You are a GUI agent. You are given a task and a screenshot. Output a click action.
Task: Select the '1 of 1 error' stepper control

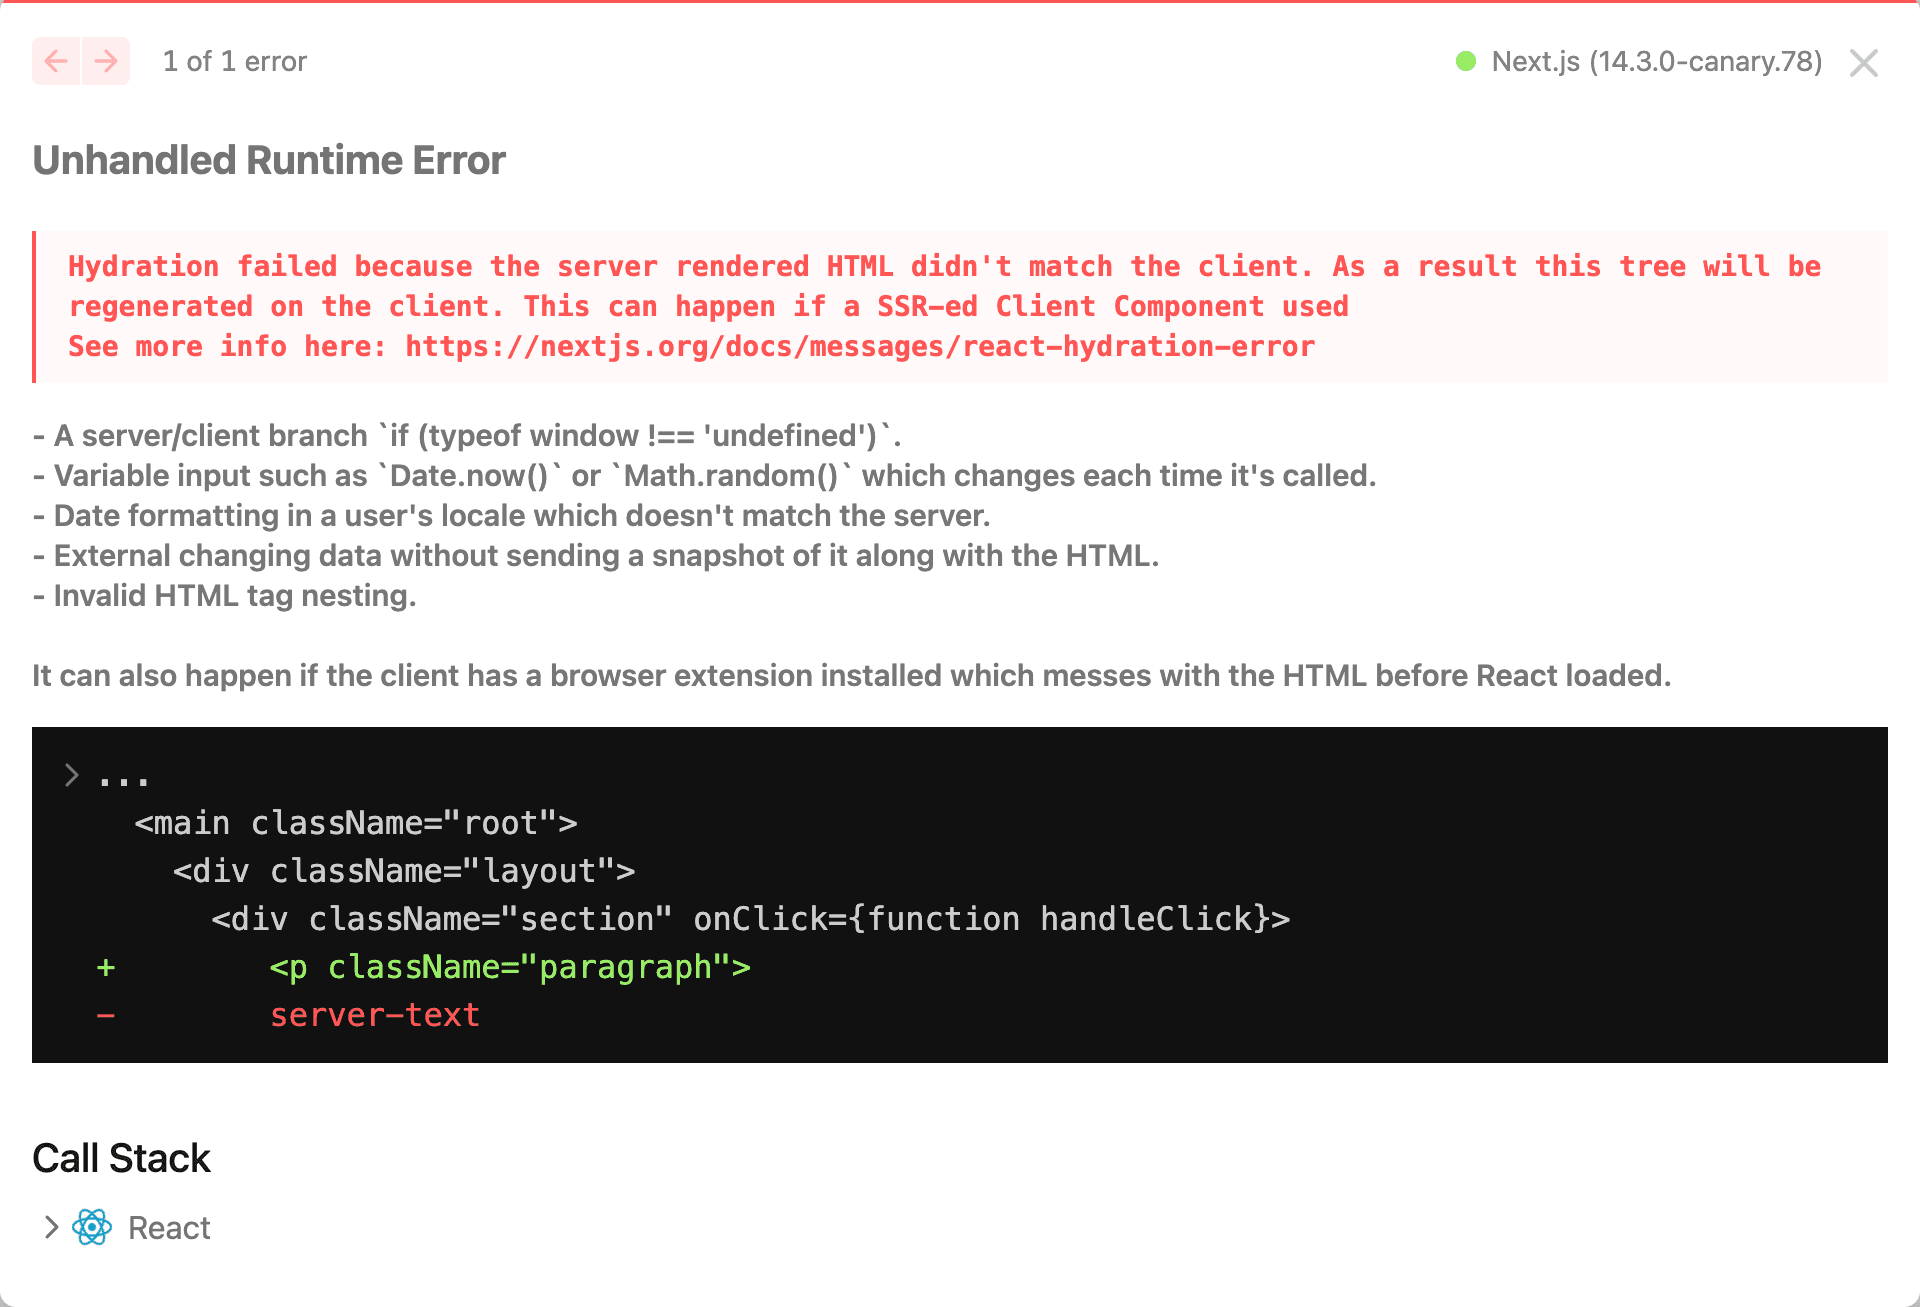(175, 61)
